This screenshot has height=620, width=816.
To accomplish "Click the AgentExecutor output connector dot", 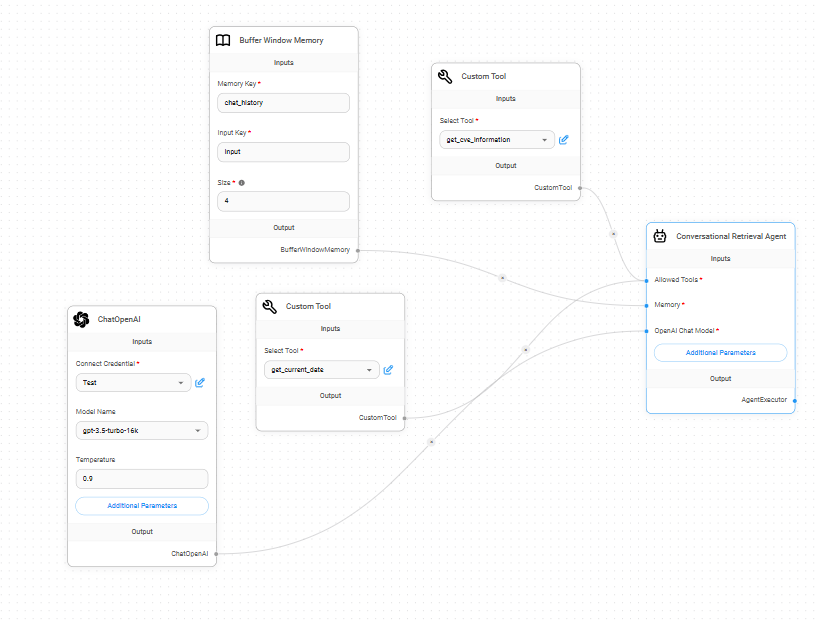I will pyautogui.click(x=795, y=400).
